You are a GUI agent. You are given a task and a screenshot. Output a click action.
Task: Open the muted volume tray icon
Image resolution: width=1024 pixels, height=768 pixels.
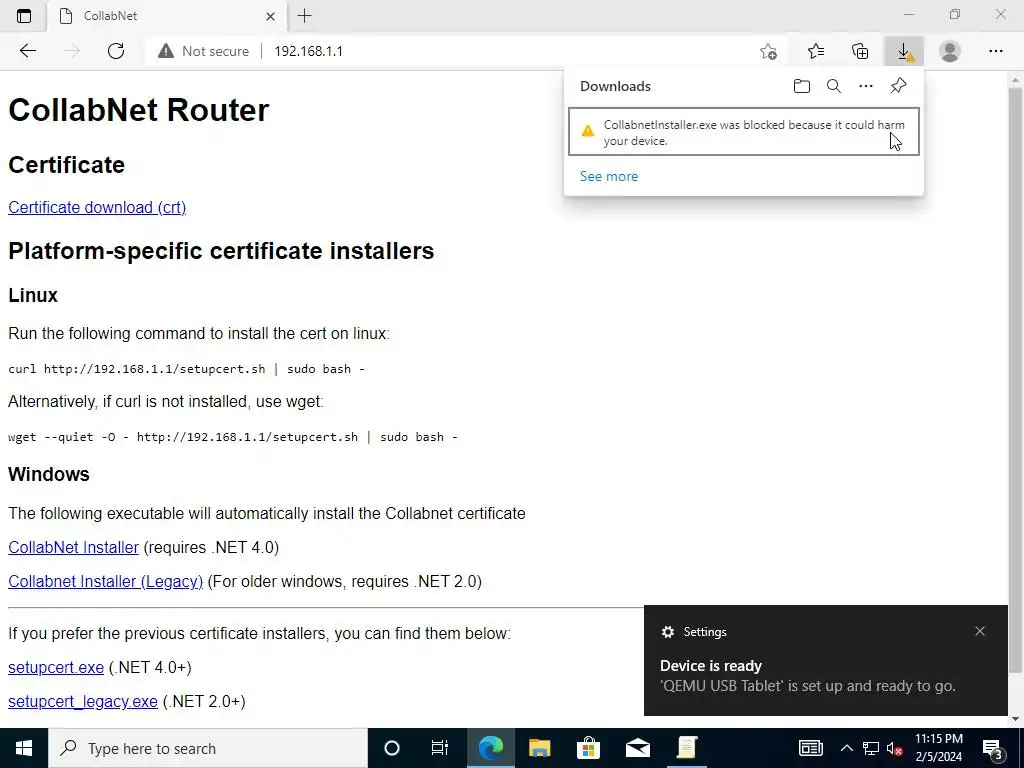(895, 748)
